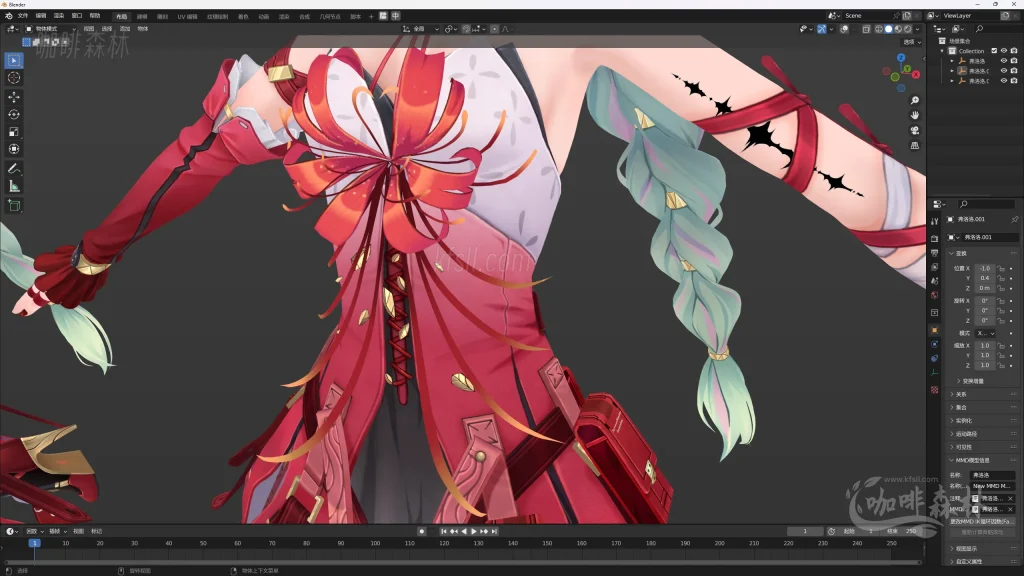Add a new workspace with plus tab

coord(371,16)
